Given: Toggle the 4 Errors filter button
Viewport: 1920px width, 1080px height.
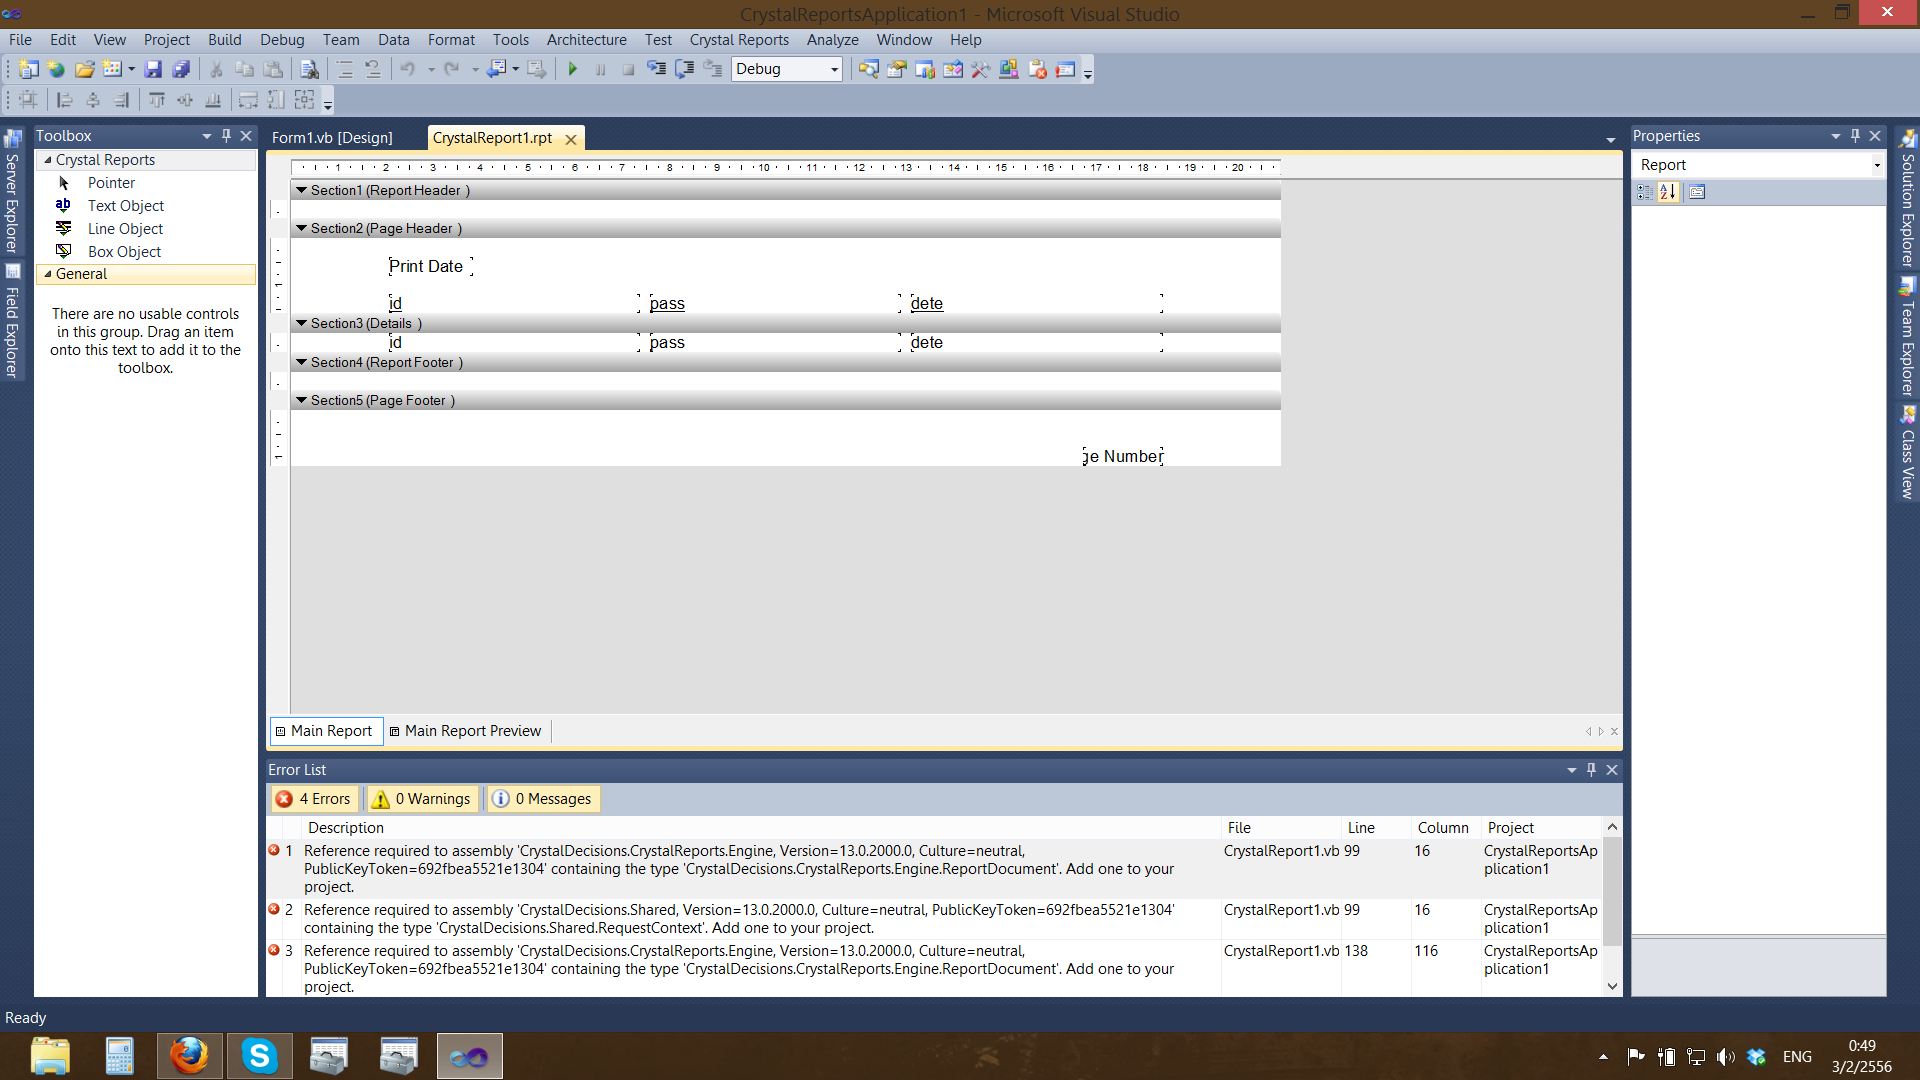Looking at the screenshot, I should tap(314, 799).
